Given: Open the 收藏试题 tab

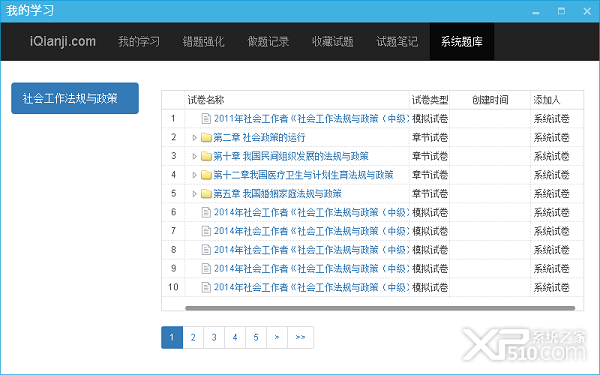Looking at the screenshot, I should tap(333, 41).
